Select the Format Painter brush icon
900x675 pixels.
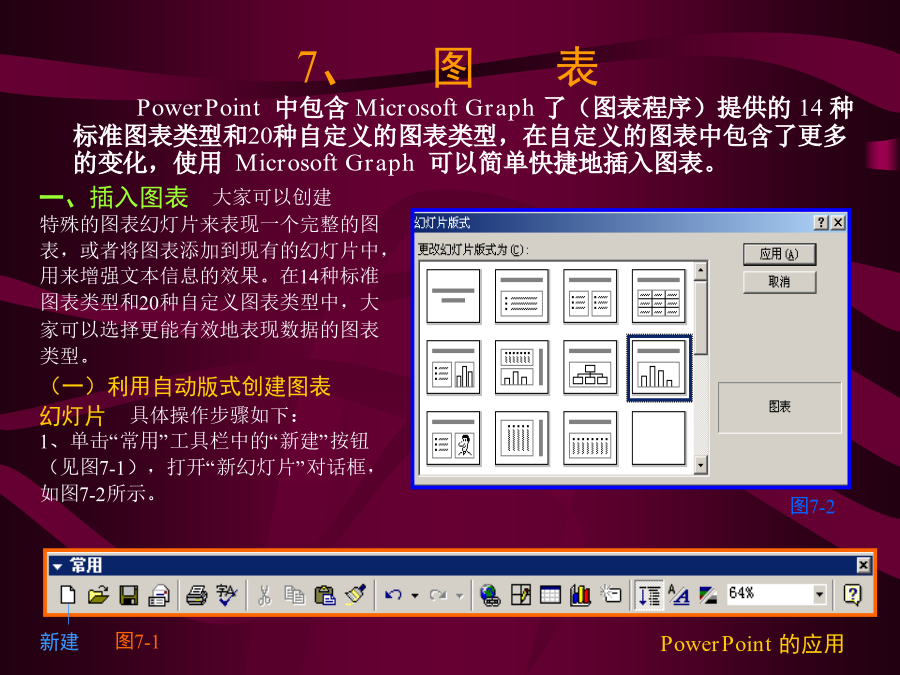(x=356, y=595)
